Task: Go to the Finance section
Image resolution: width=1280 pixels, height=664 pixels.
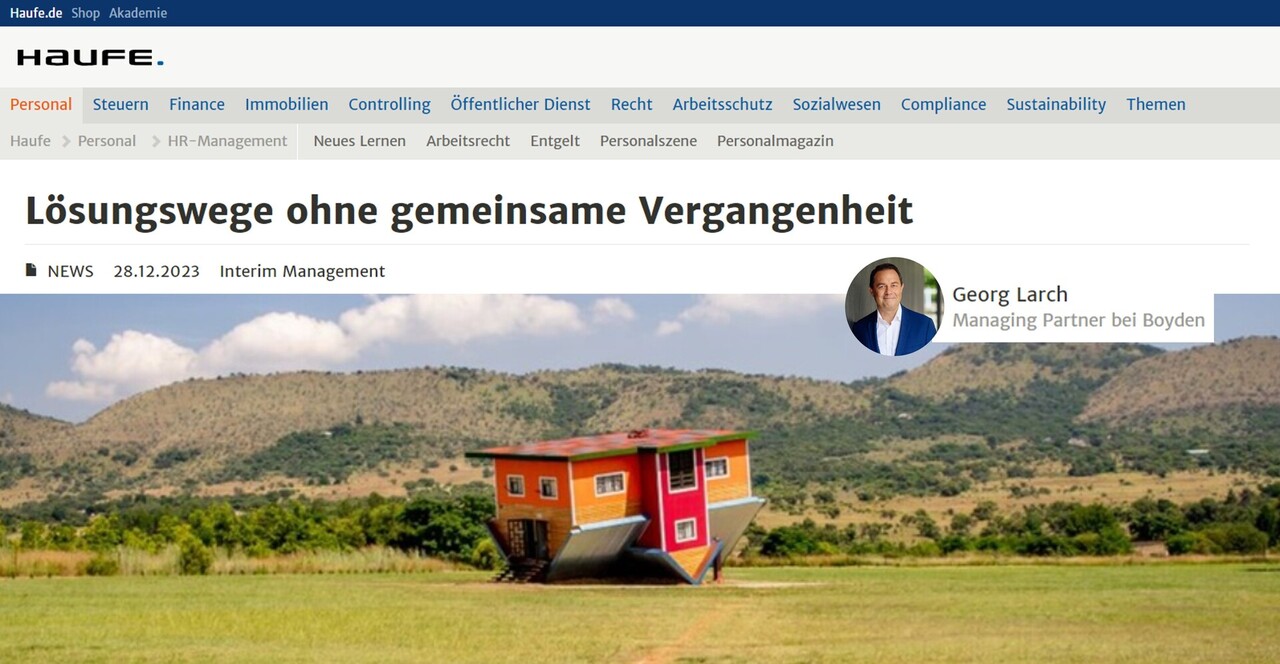Action: click(197, 104)
